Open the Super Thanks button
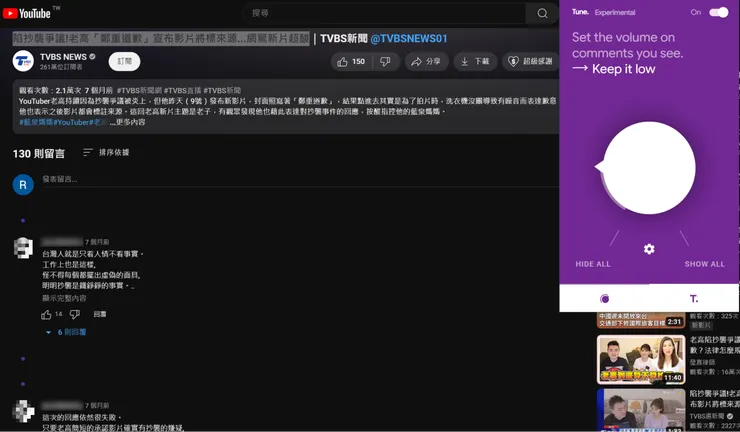This screenshot has width=740, height=432. click(x=530, y=61)
